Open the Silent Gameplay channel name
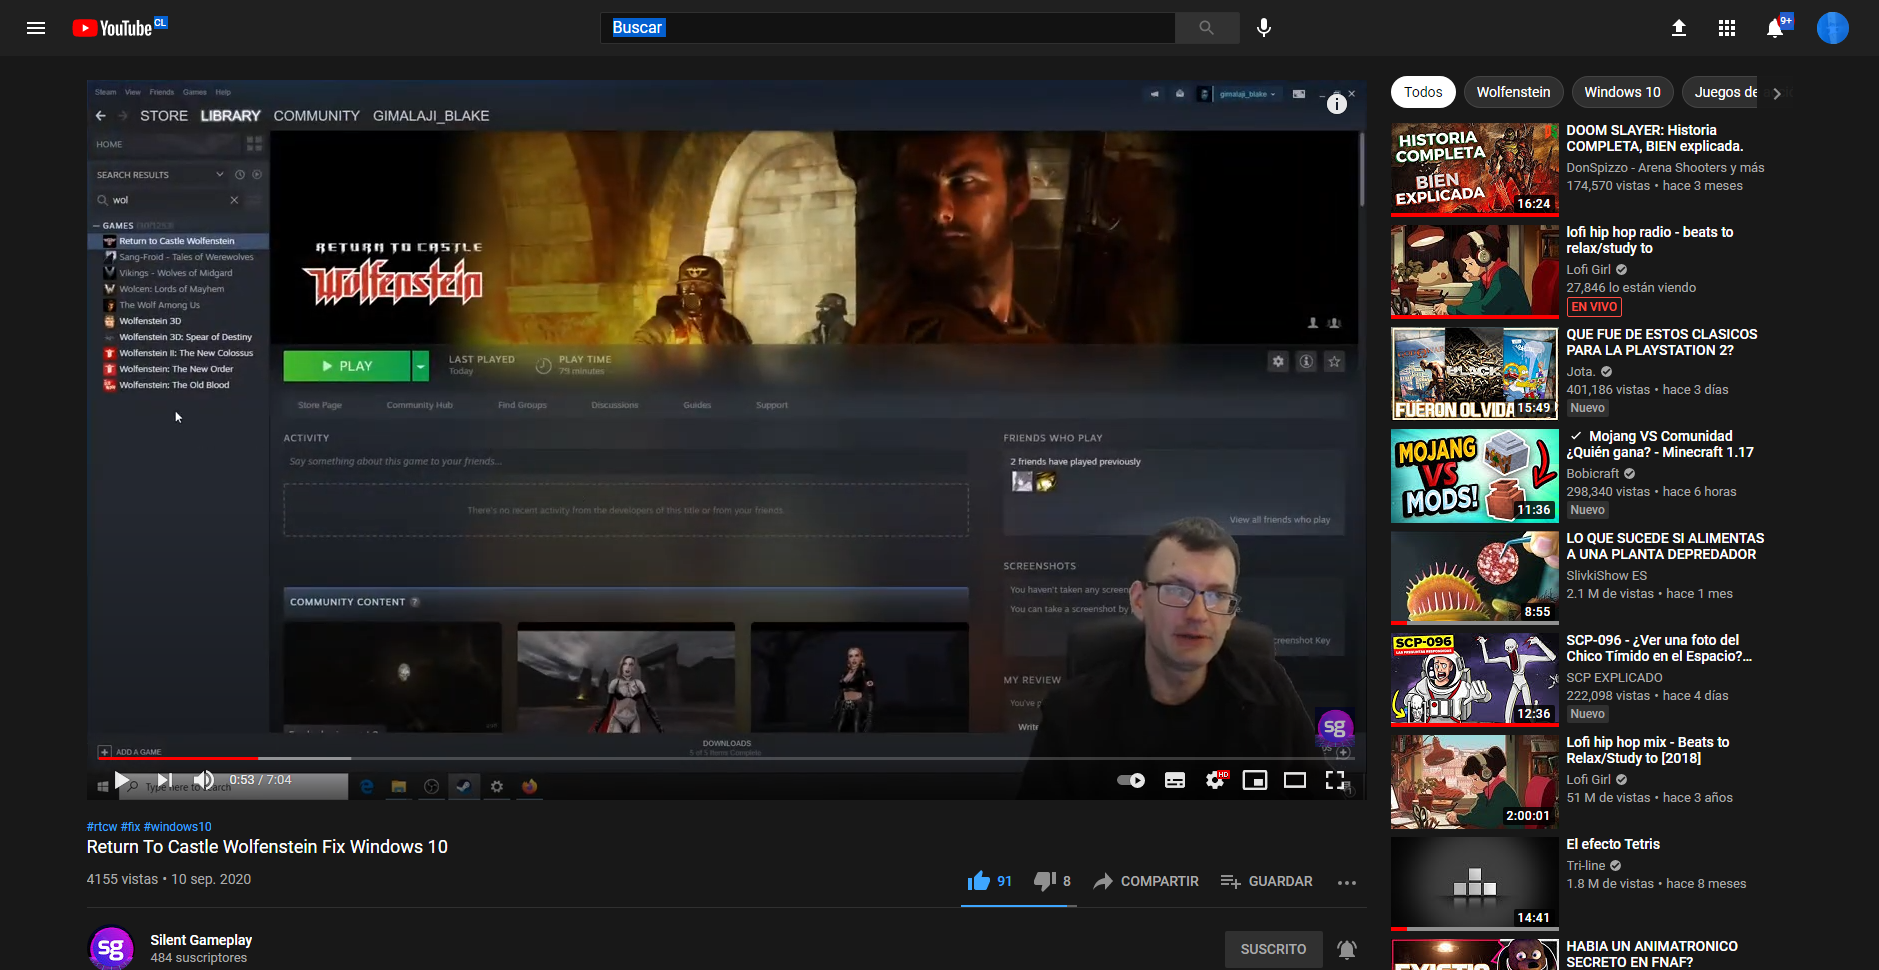 pyautogui.click(x=201, y=940)
